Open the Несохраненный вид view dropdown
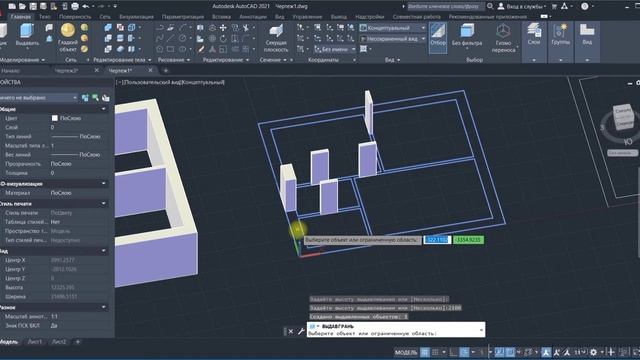Screen dimensions: 640x360 (393, 39)
